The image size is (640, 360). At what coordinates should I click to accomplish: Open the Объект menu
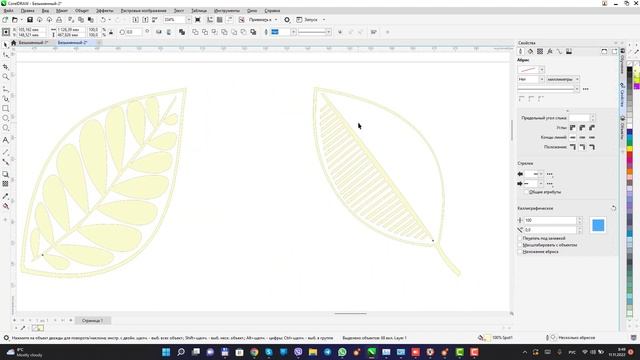tap(82, 11)
